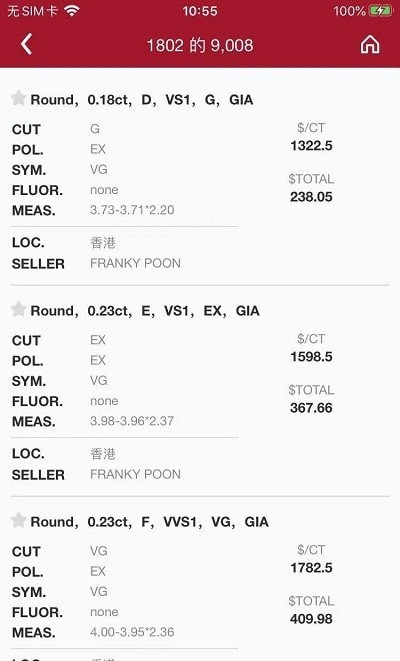Favorite the 0.18ct D VS1 diamond star
The width and height of the screenshot is (400, 661).
(18, 98)
